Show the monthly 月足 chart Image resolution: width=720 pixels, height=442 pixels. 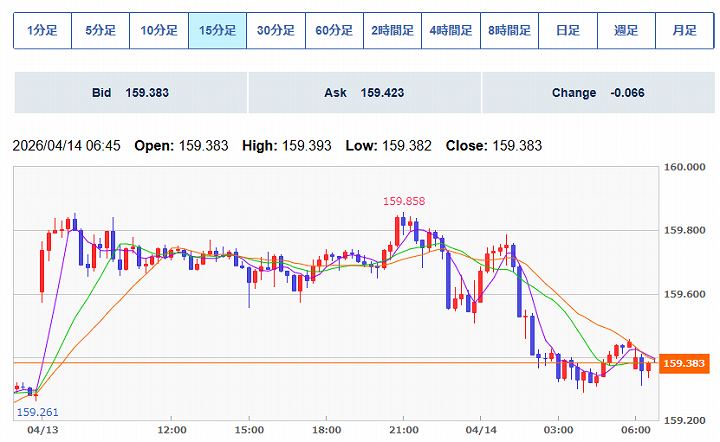tap(684, 30)
